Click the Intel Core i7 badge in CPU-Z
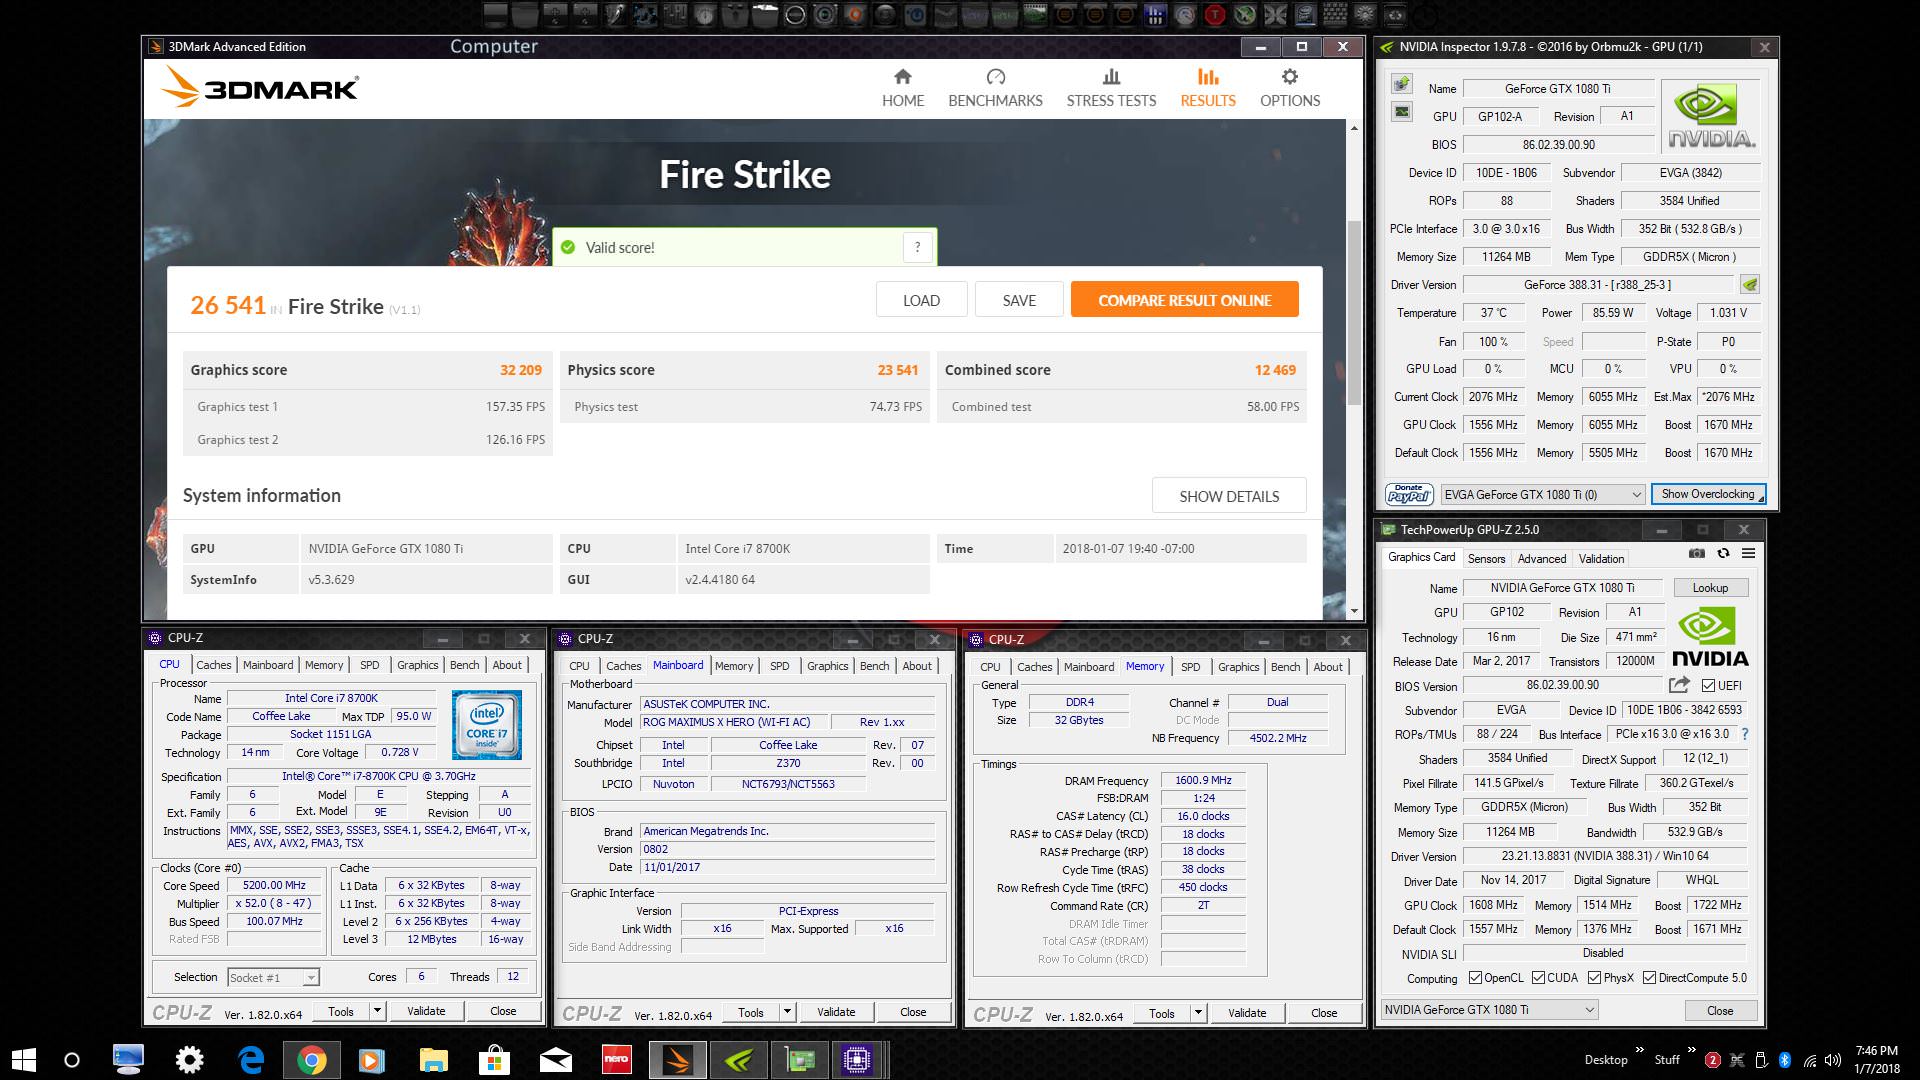The image size is (1920, 1080). 487,725
